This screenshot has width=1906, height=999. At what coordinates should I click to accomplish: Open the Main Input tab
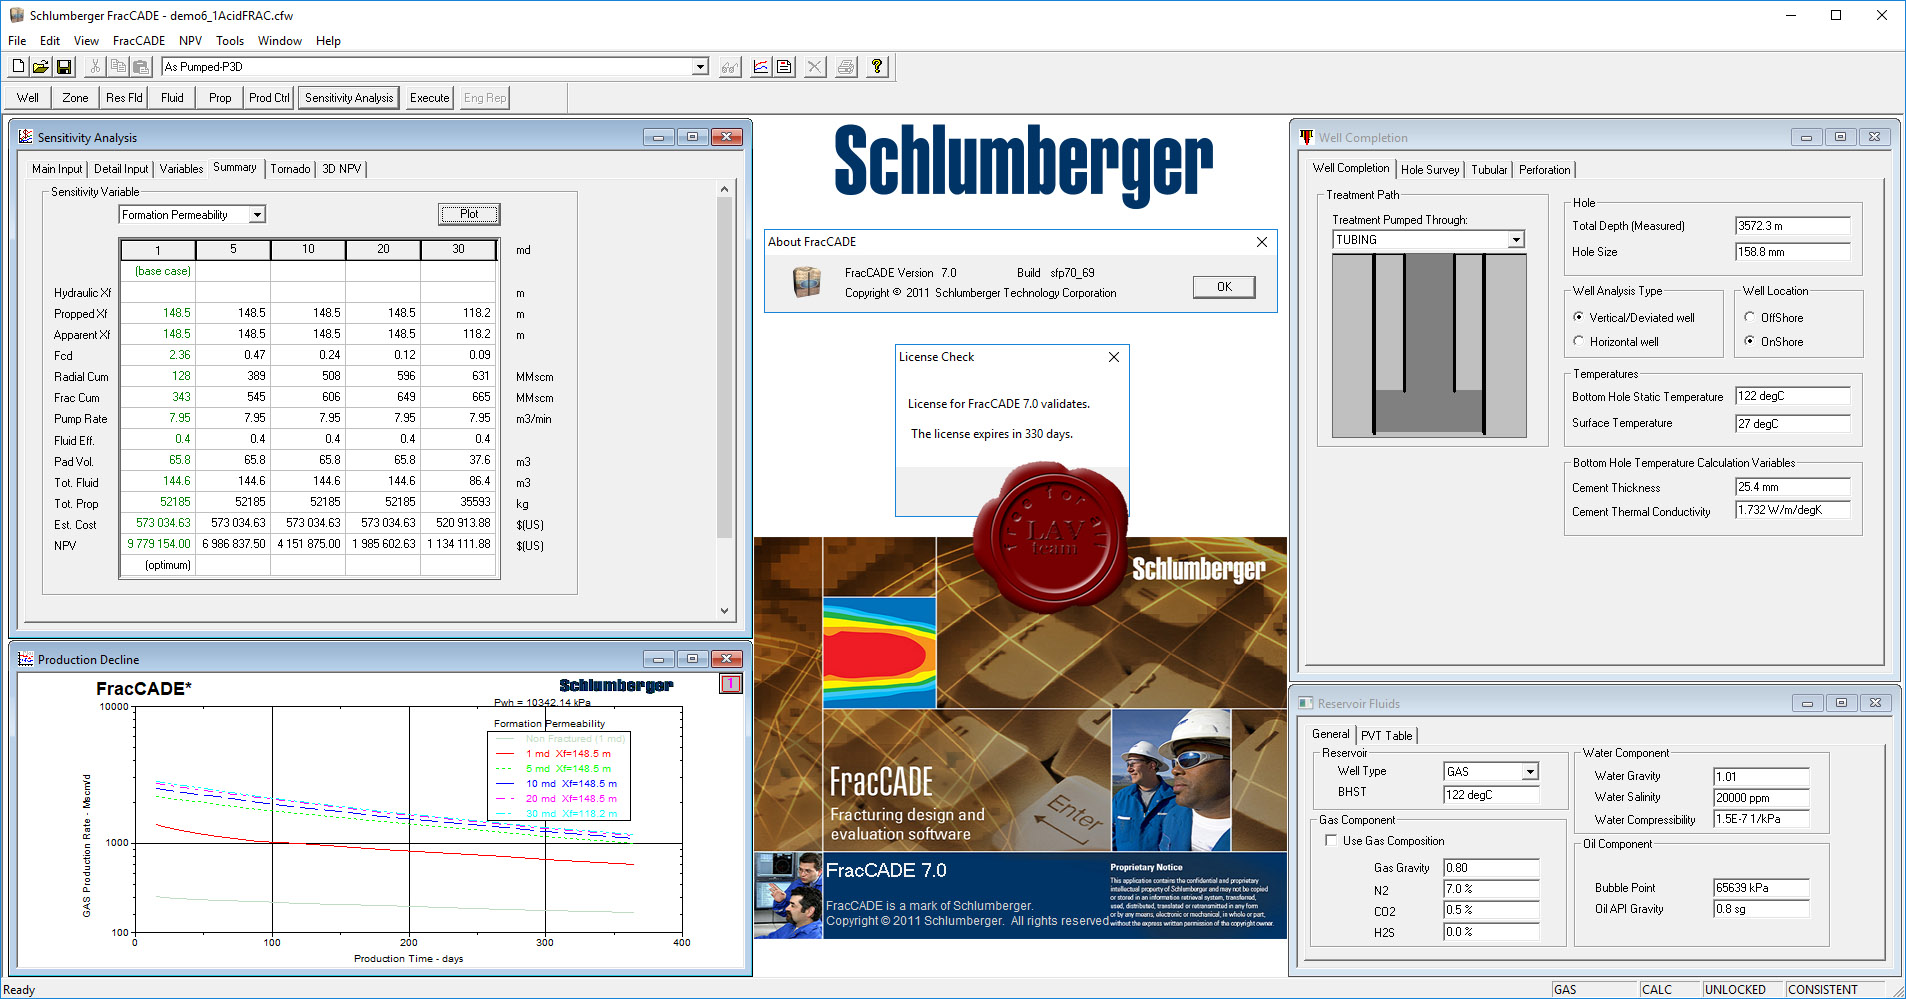57,169
